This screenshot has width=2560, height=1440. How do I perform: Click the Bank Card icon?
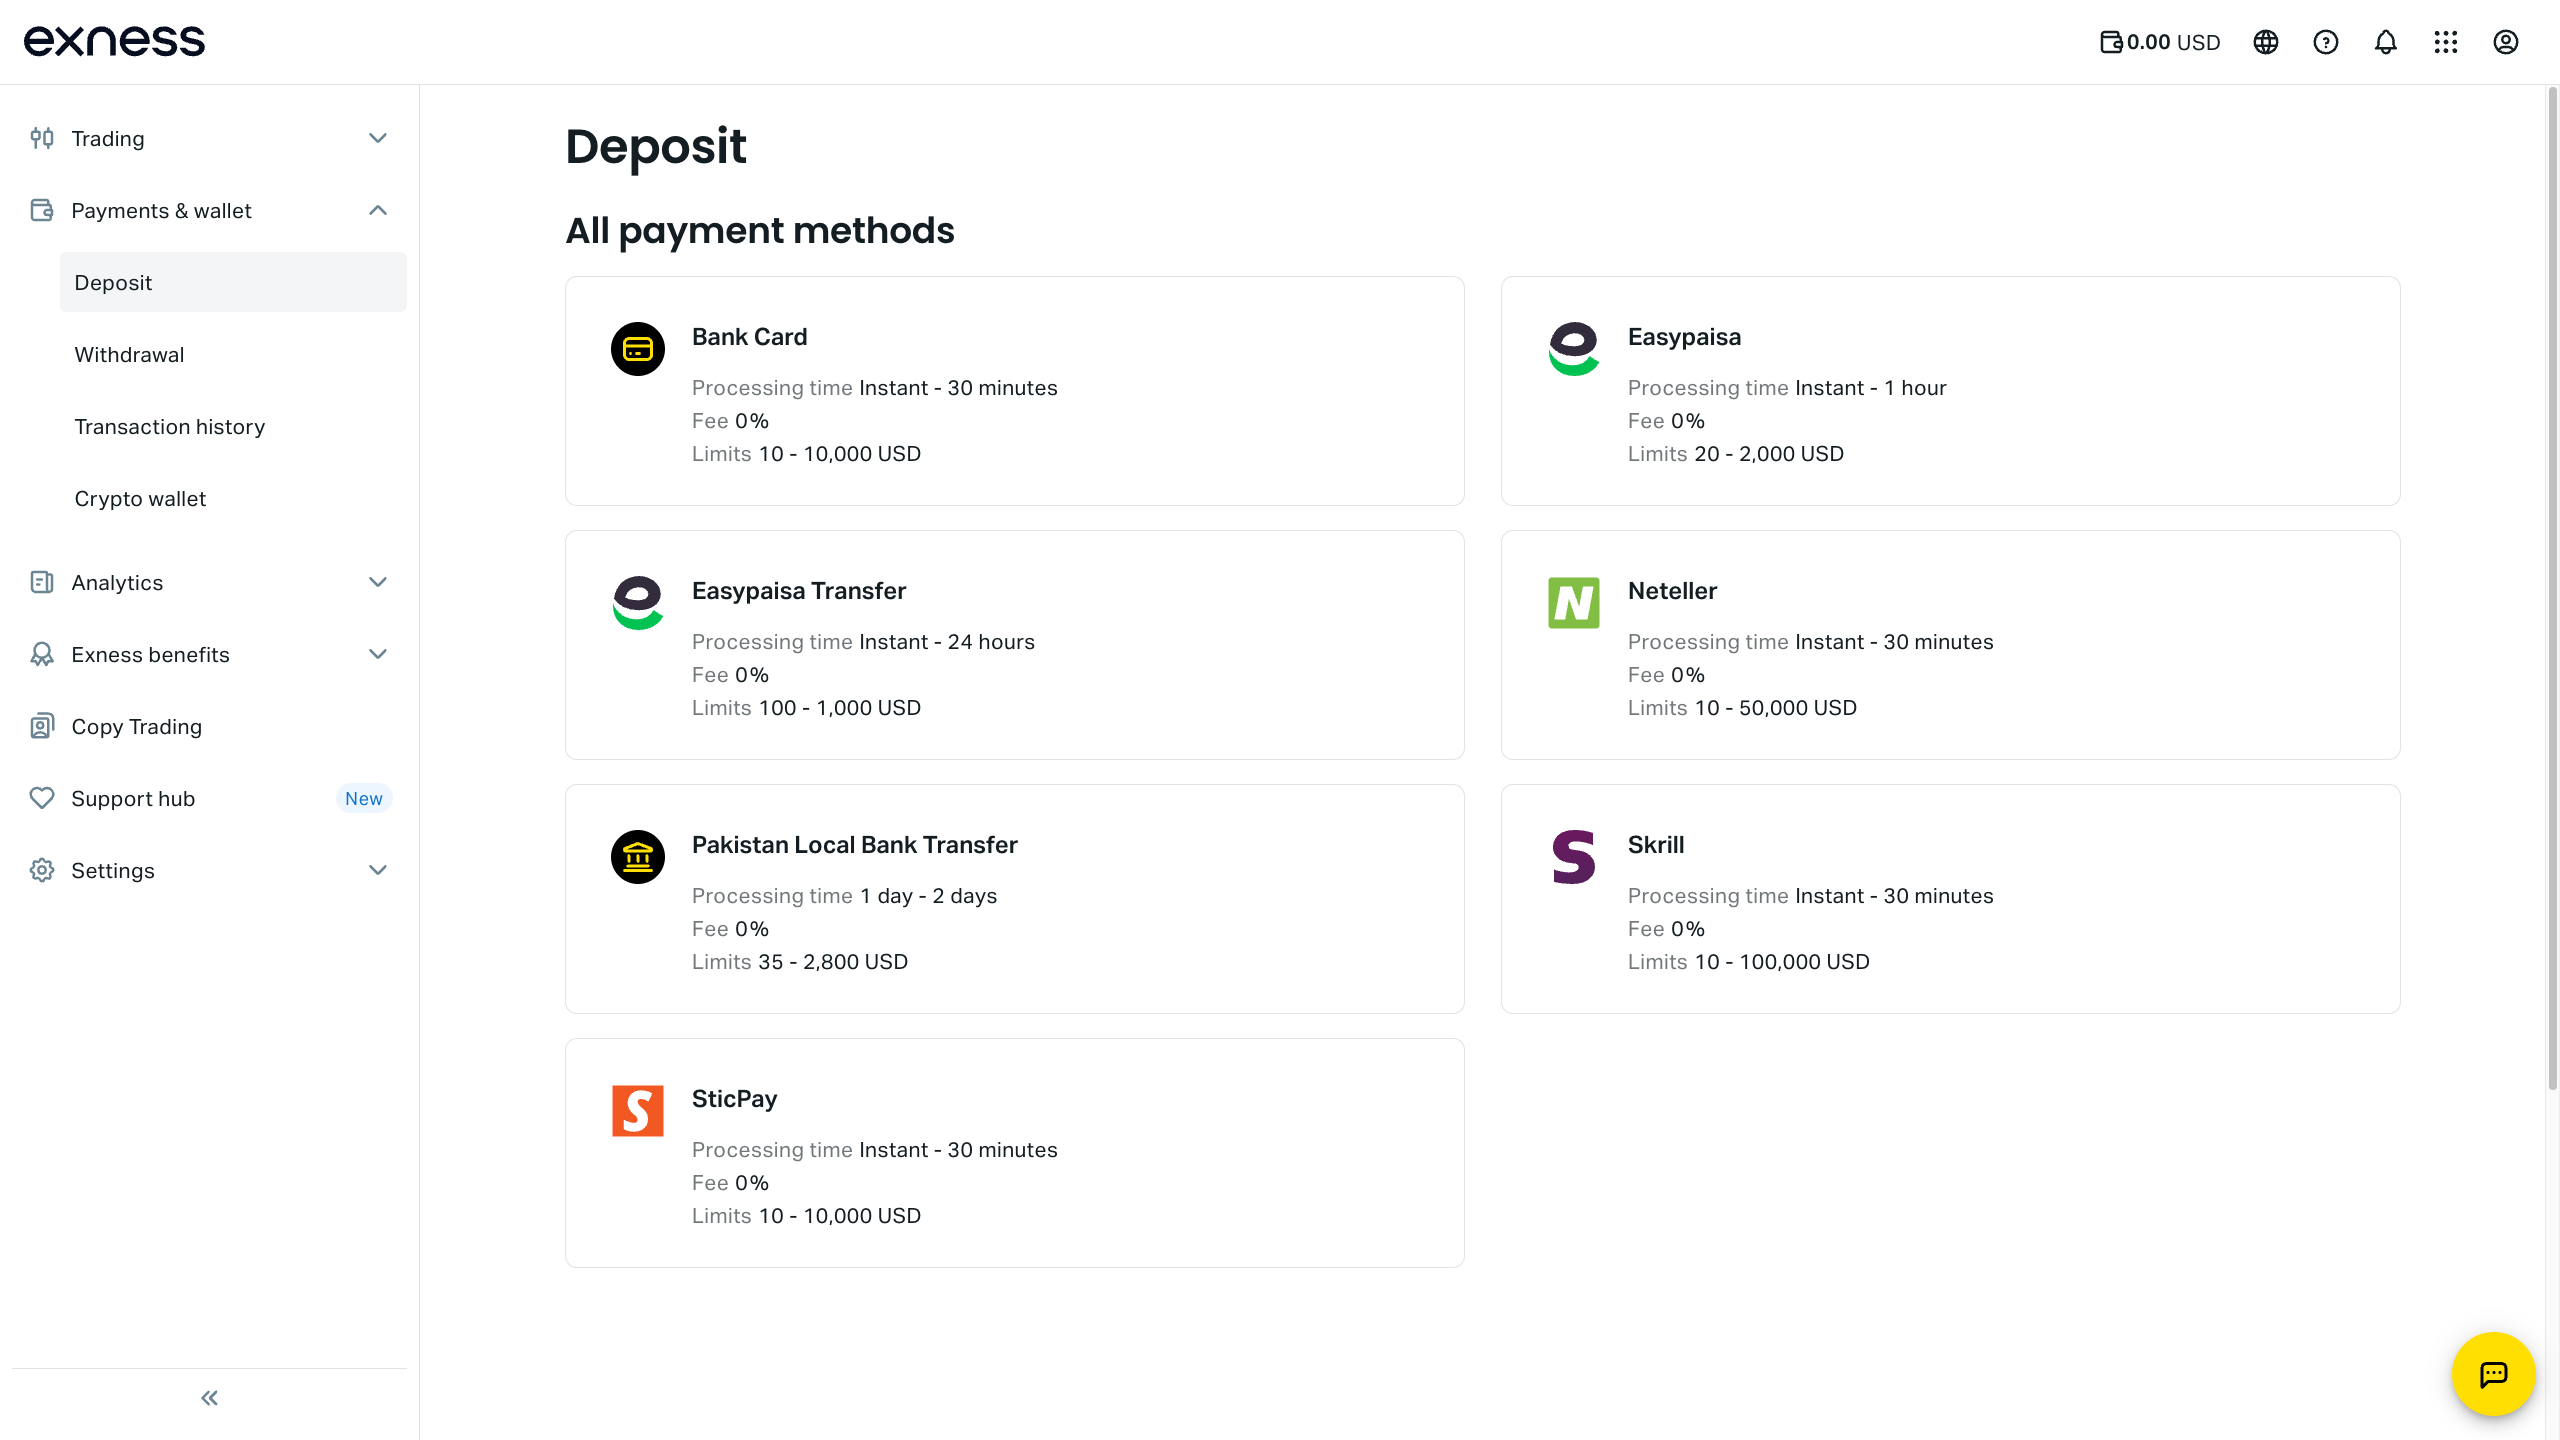638,349
